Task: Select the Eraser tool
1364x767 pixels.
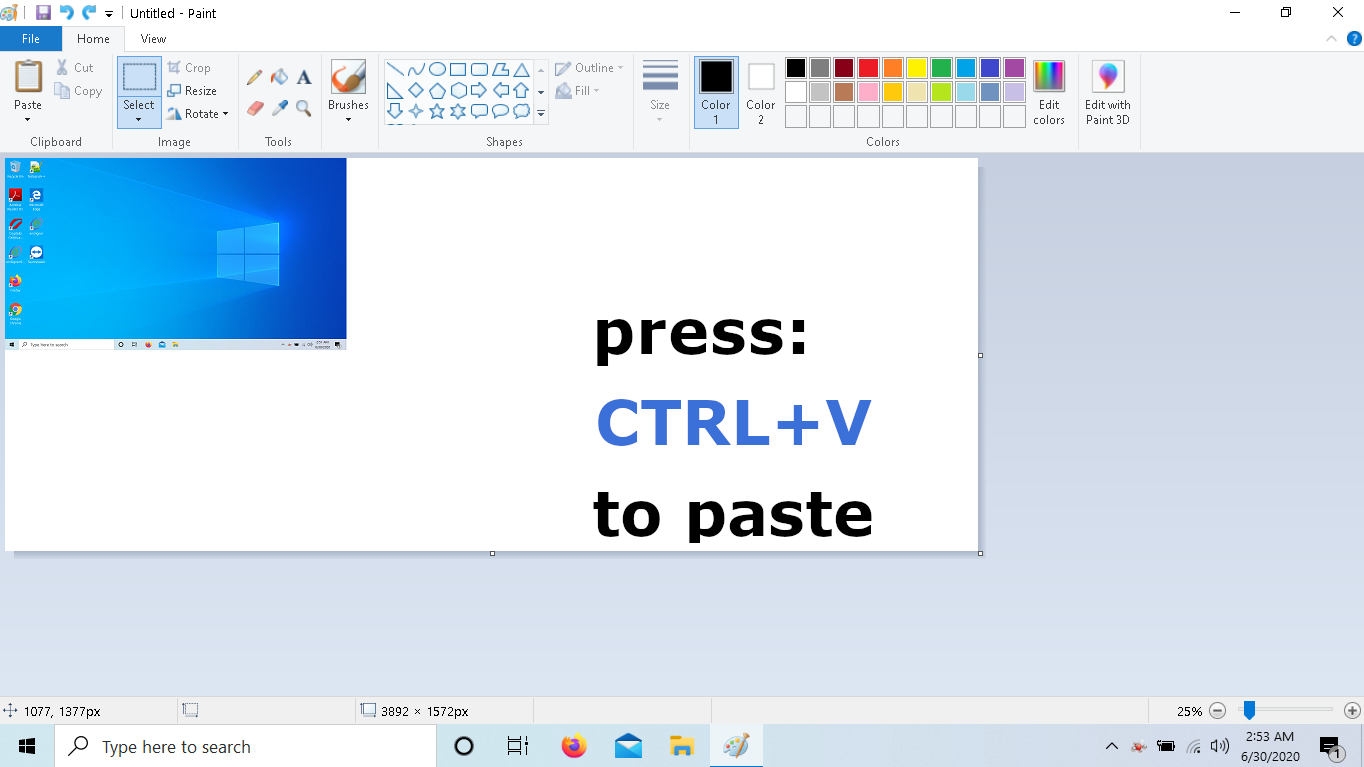Action: (x=255, y=108)
